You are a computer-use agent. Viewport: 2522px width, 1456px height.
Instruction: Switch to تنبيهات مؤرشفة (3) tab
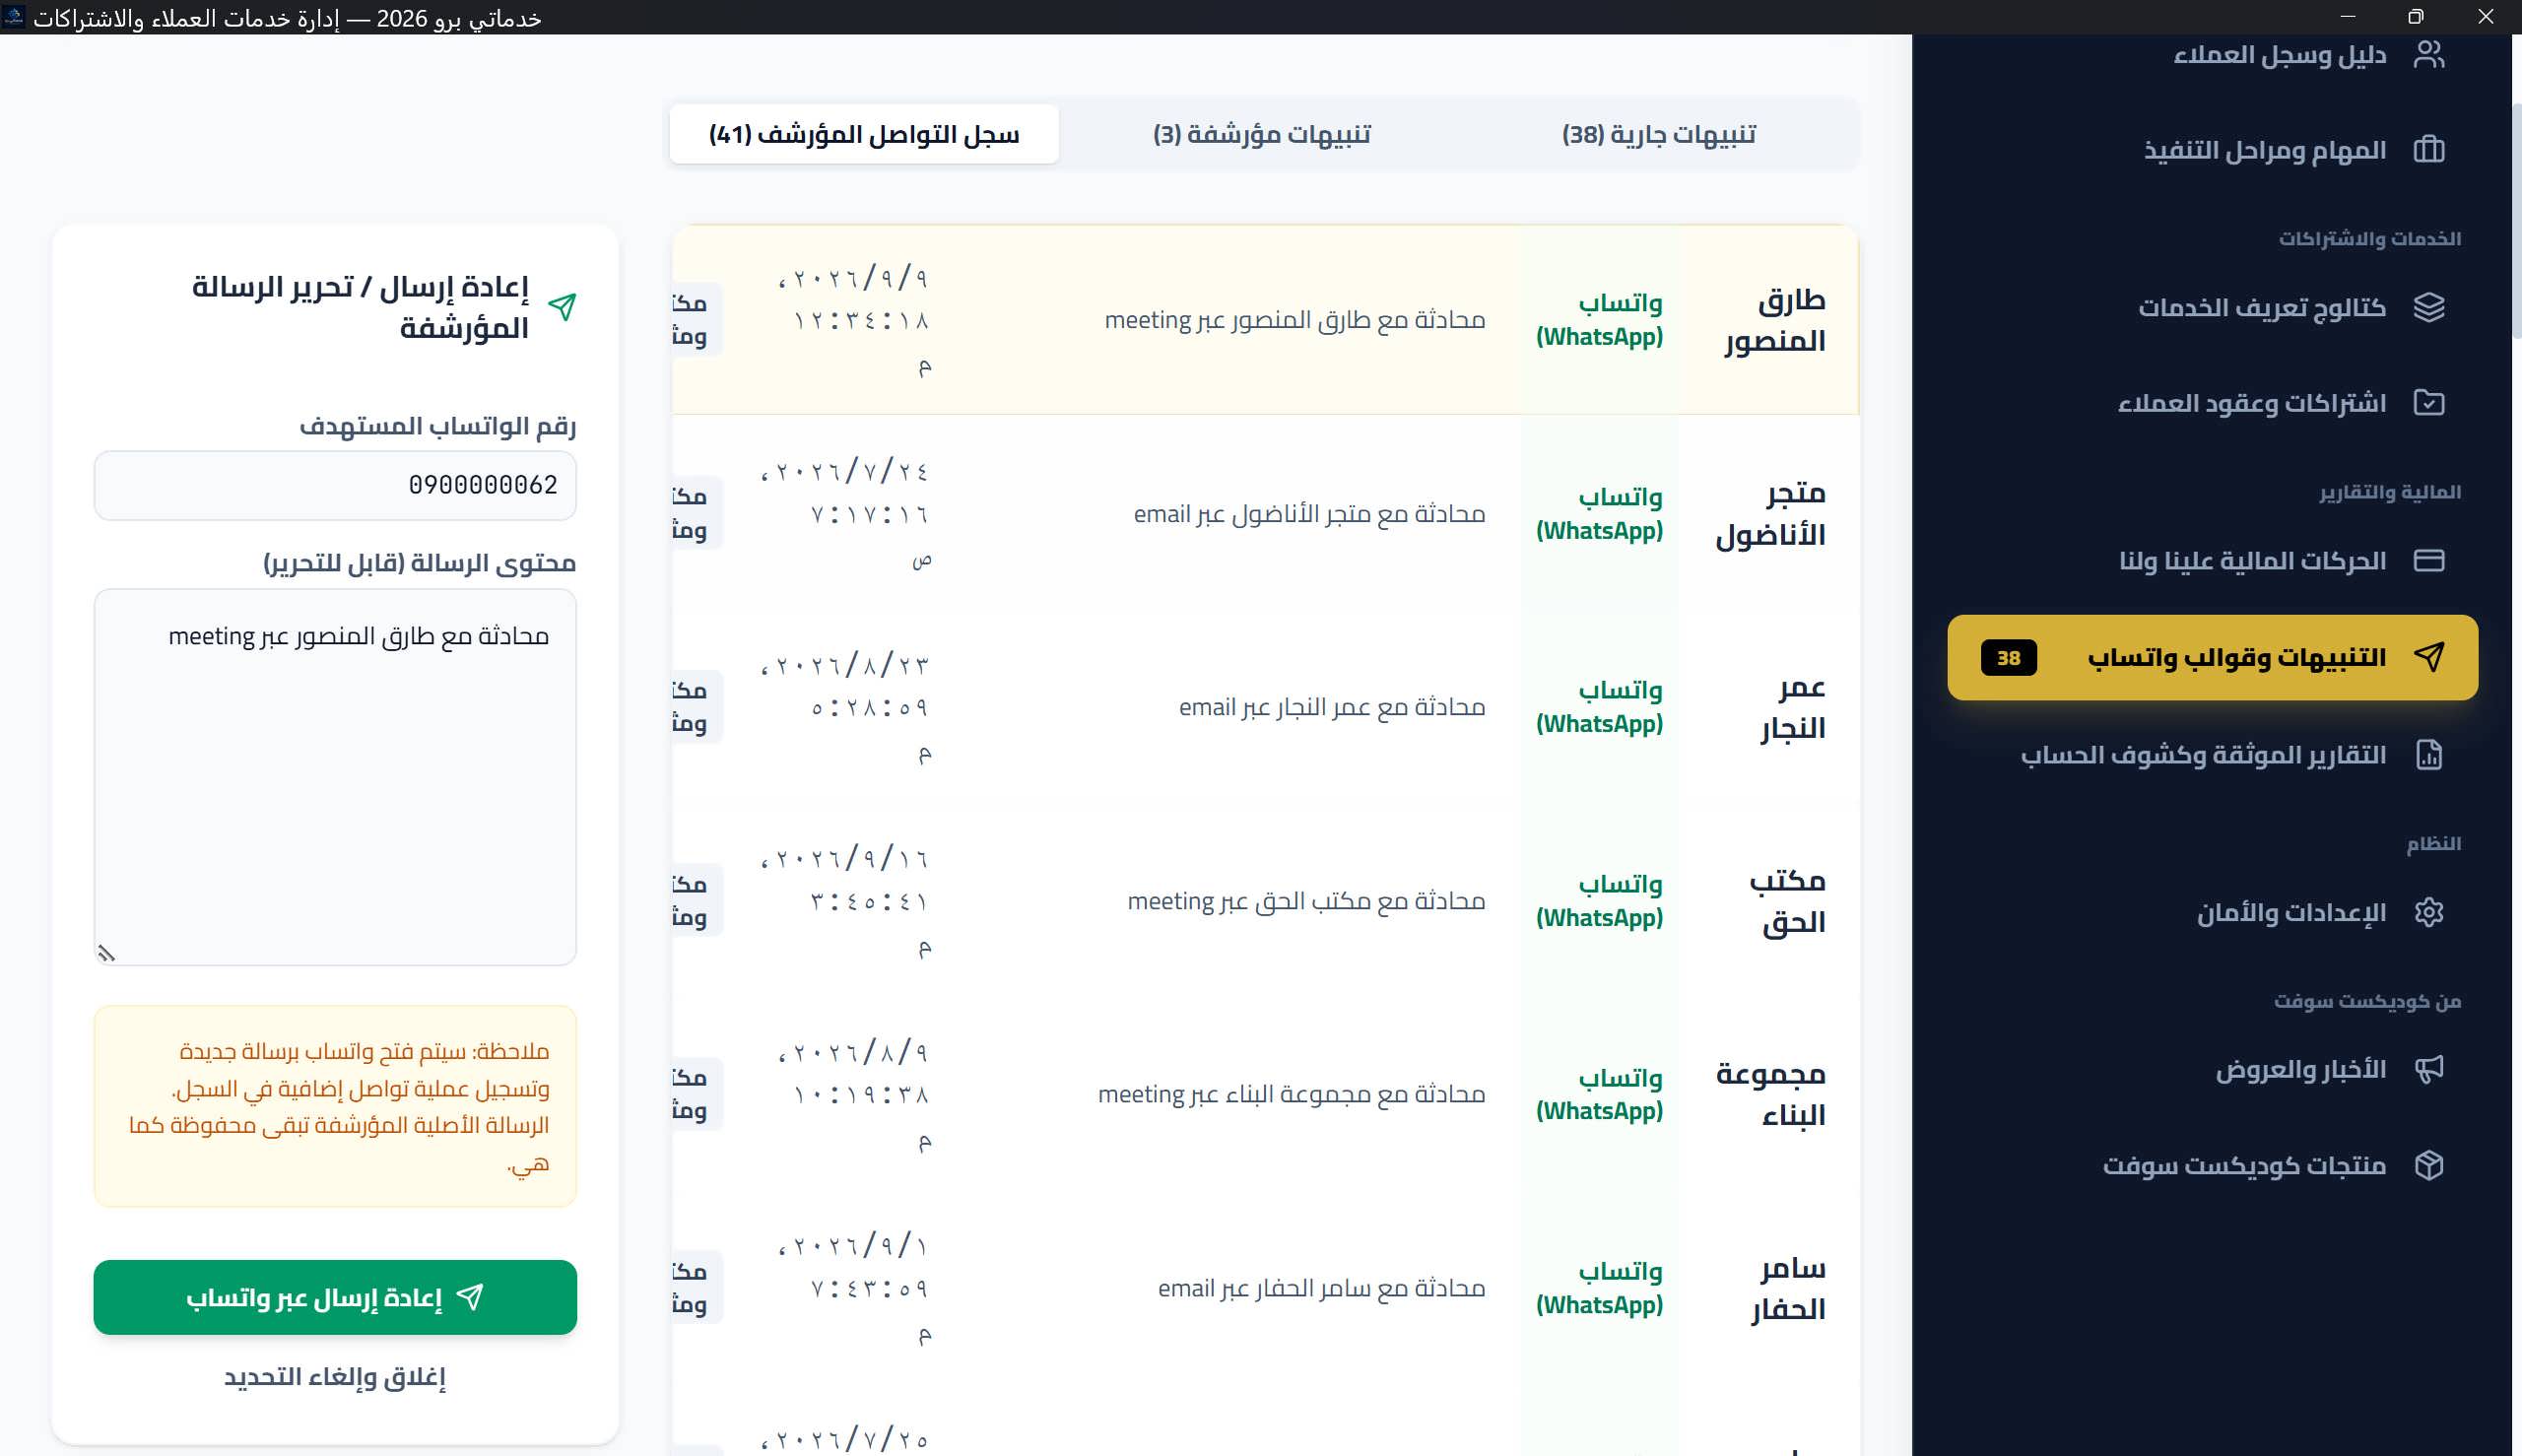(1262, 134)
